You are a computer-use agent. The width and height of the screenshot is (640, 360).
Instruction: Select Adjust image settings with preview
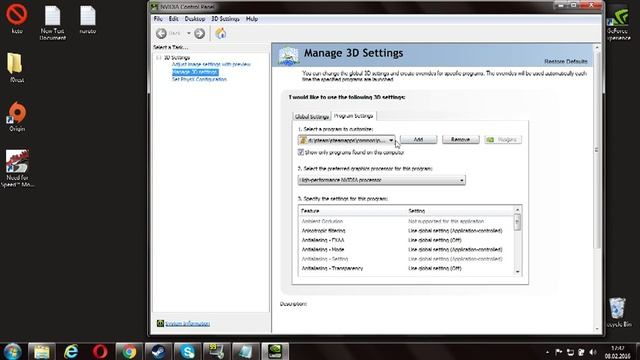(x=211, y=64)
